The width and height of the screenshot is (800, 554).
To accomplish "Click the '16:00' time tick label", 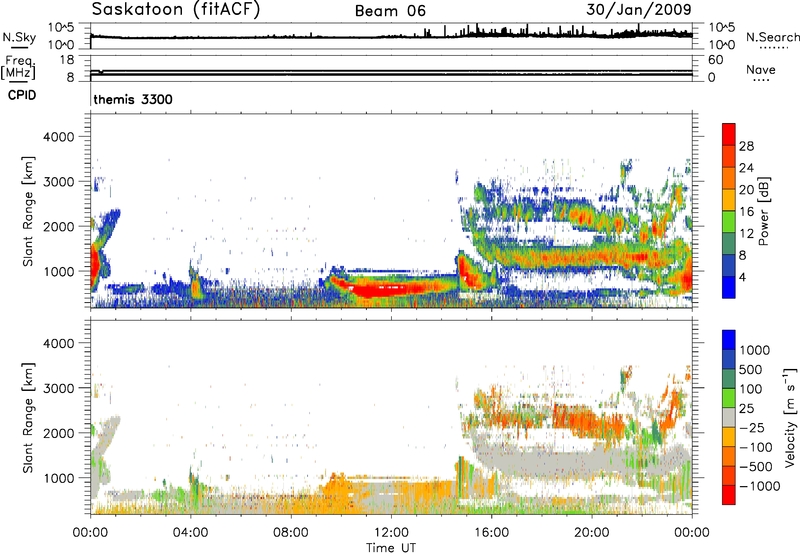I will tap(491, 533).
